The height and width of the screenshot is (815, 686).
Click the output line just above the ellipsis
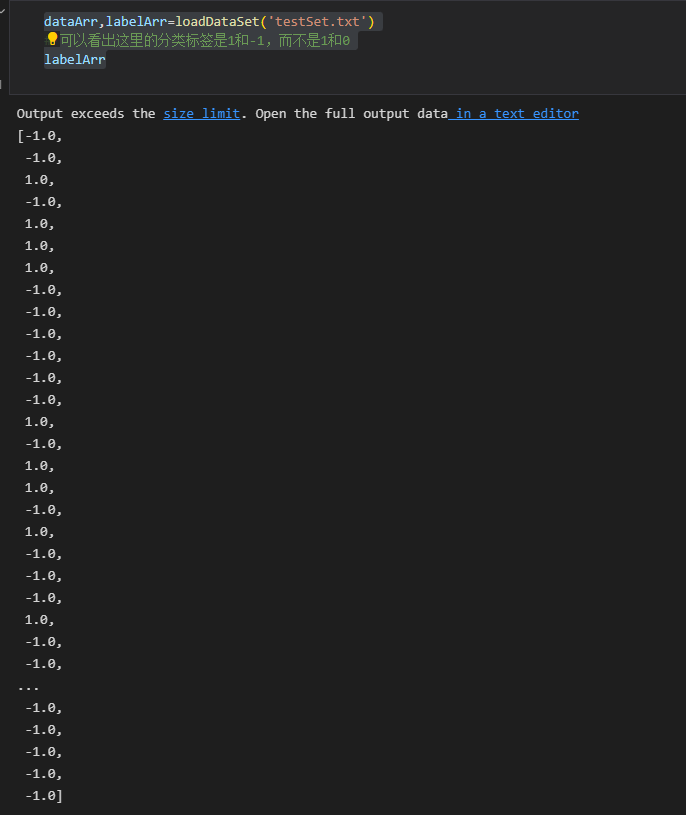pyautogui.click(x=44, y=664)
